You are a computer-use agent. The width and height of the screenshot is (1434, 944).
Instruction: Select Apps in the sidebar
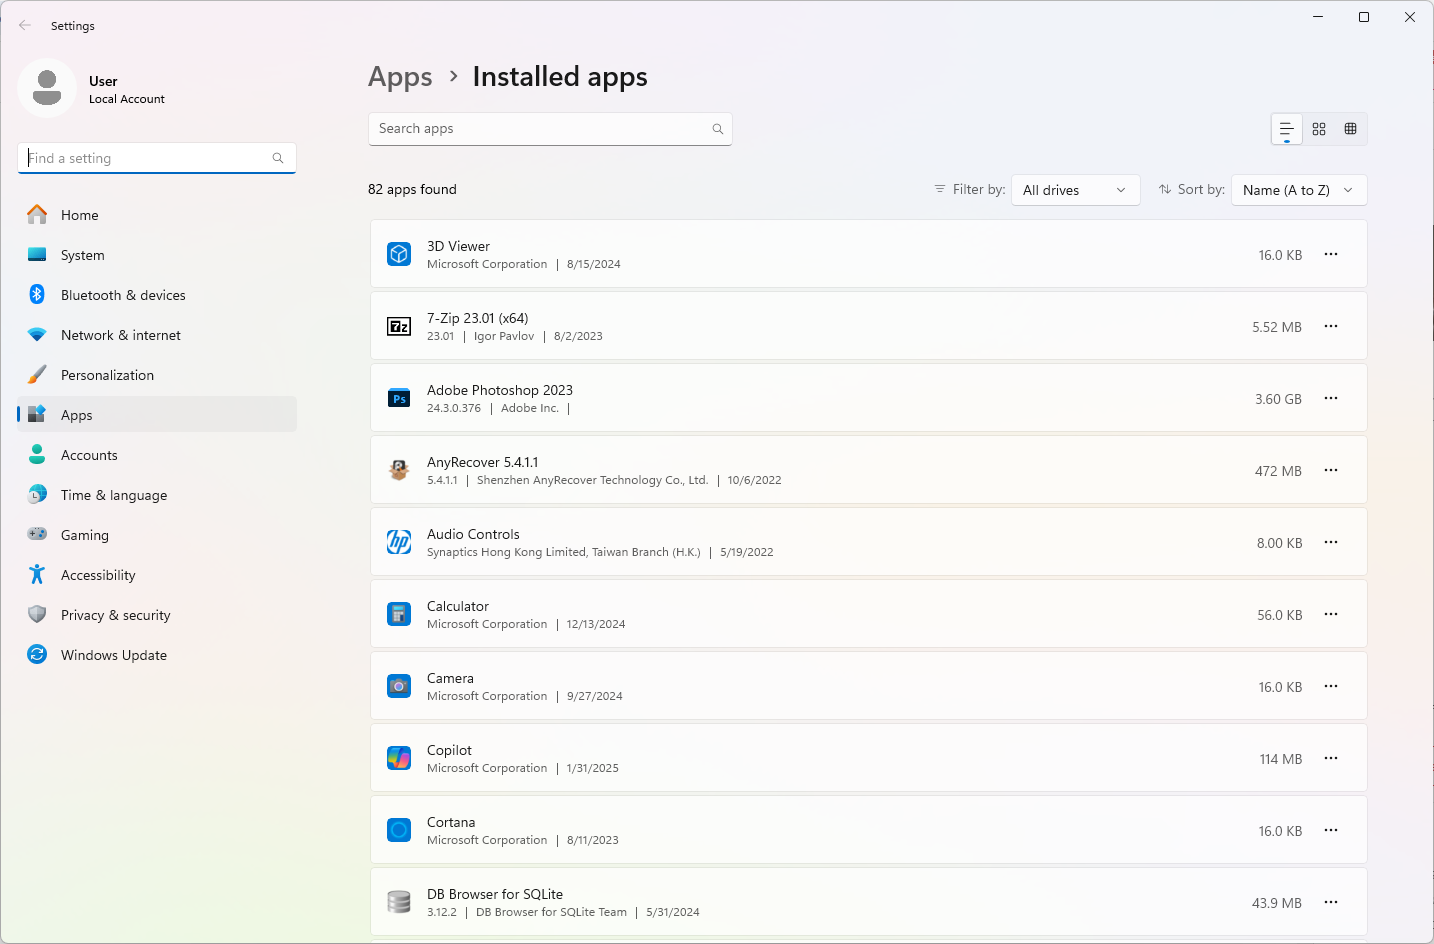(x=157, y=415)
